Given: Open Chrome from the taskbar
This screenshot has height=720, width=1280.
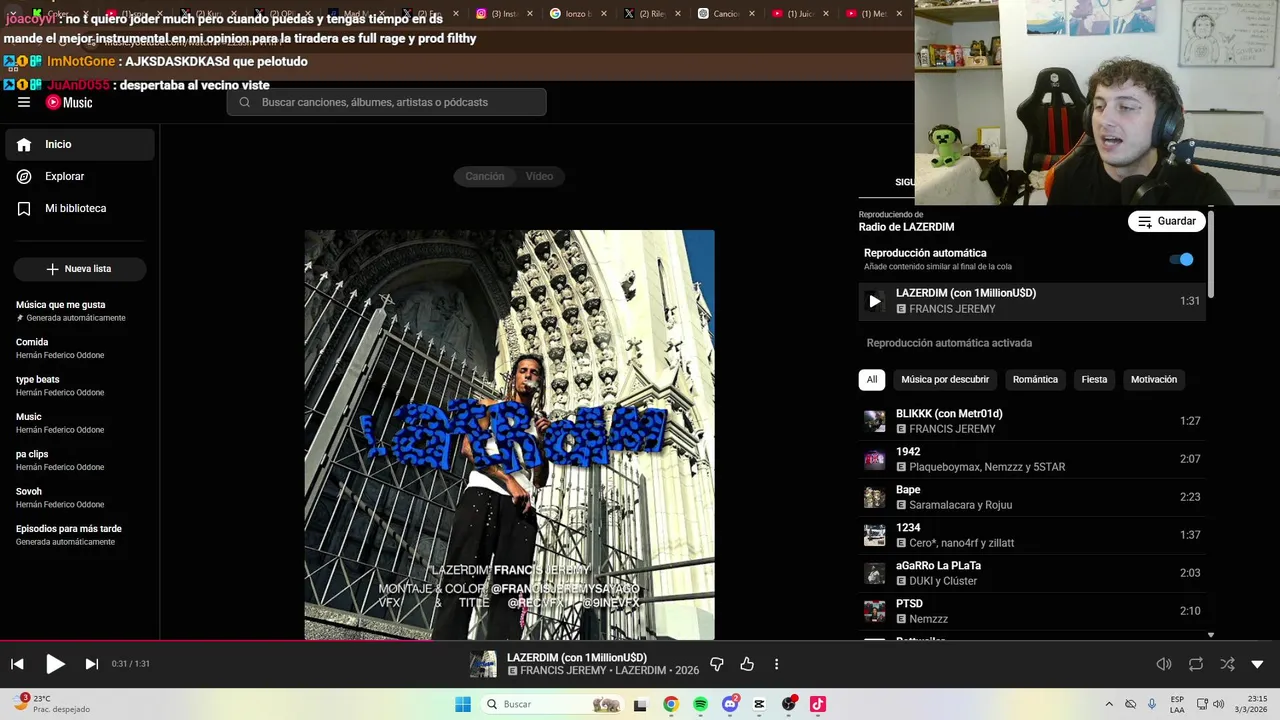Looking at the screenshot, I should click(x=671, y=704).
